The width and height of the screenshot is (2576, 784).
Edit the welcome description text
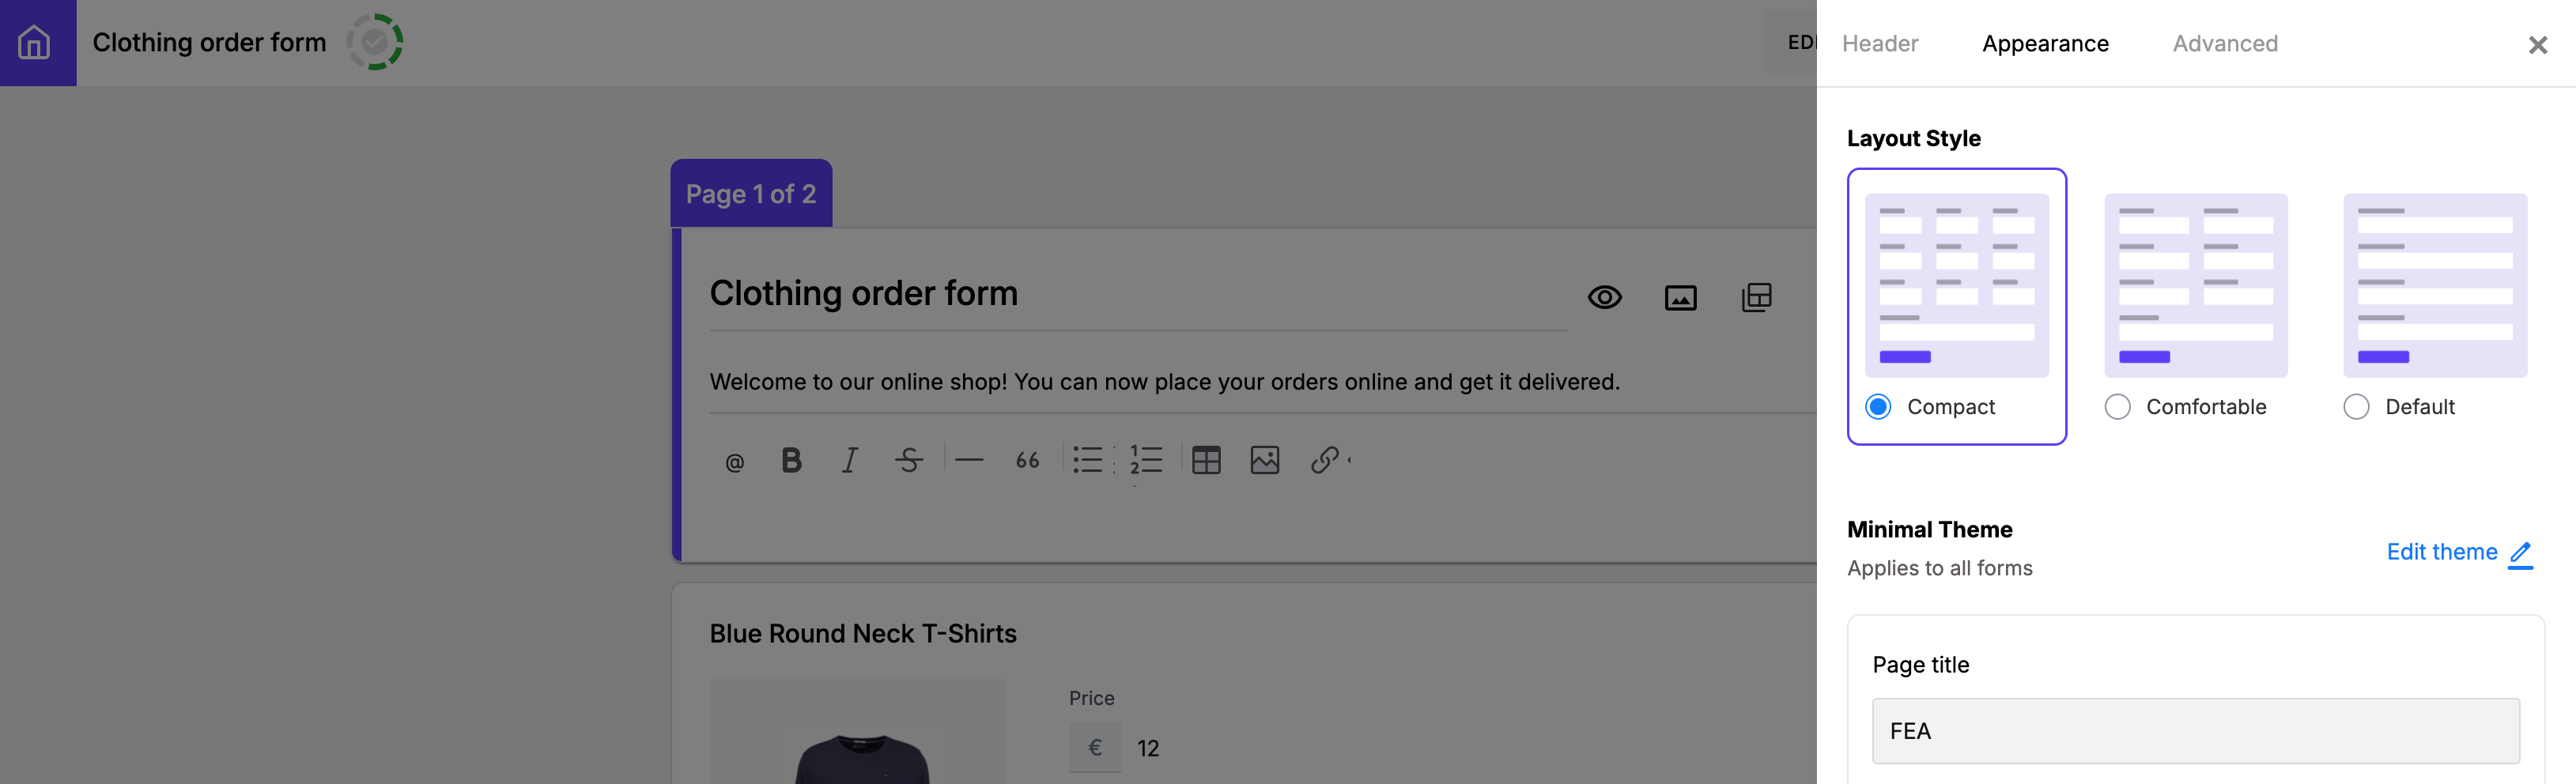click(1164, 382)
